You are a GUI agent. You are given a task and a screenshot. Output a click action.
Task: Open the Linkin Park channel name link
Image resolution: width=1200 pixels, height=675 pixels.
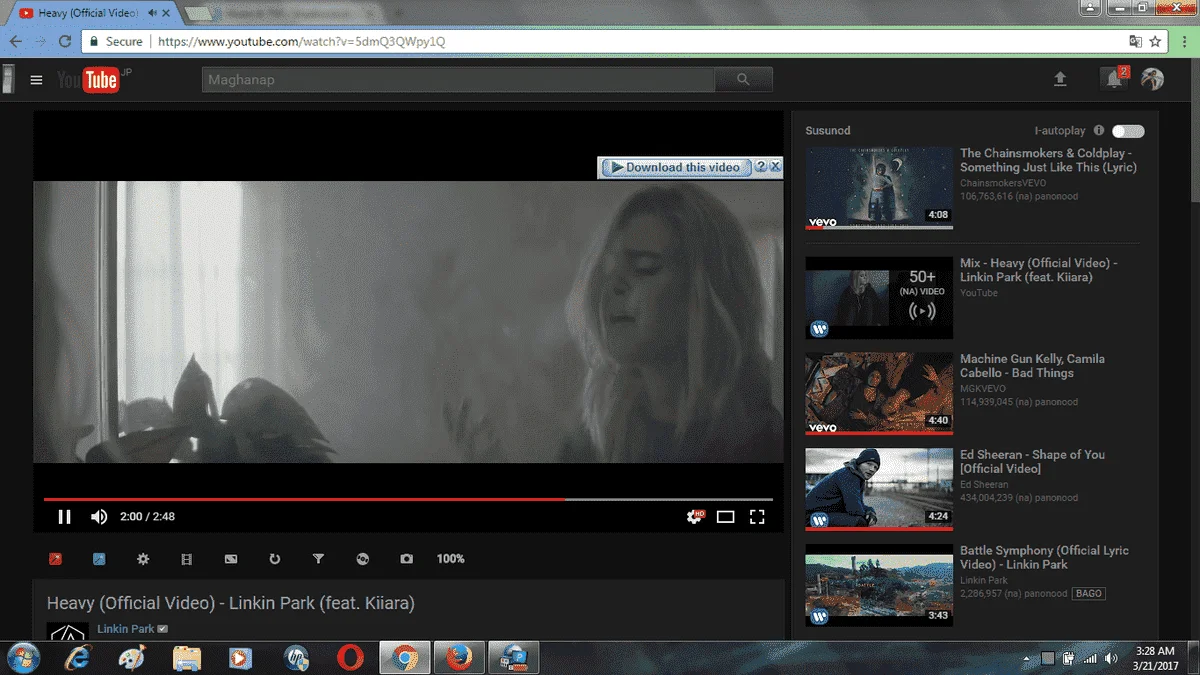126,629
